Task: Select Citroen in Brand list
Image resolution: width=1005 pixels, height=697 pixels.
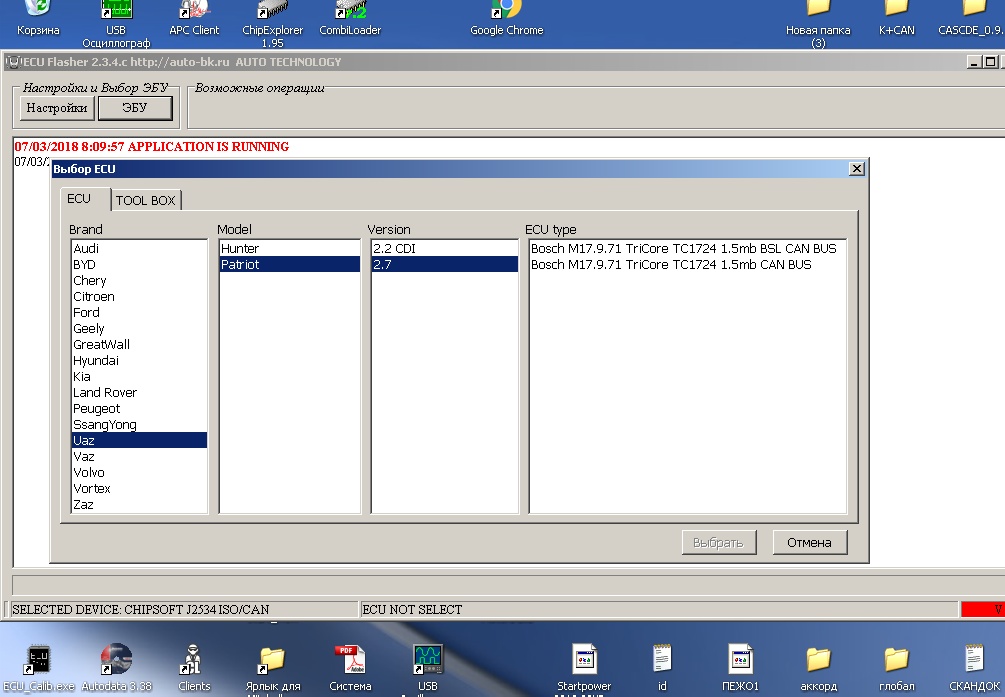Action: pos(139,296)
